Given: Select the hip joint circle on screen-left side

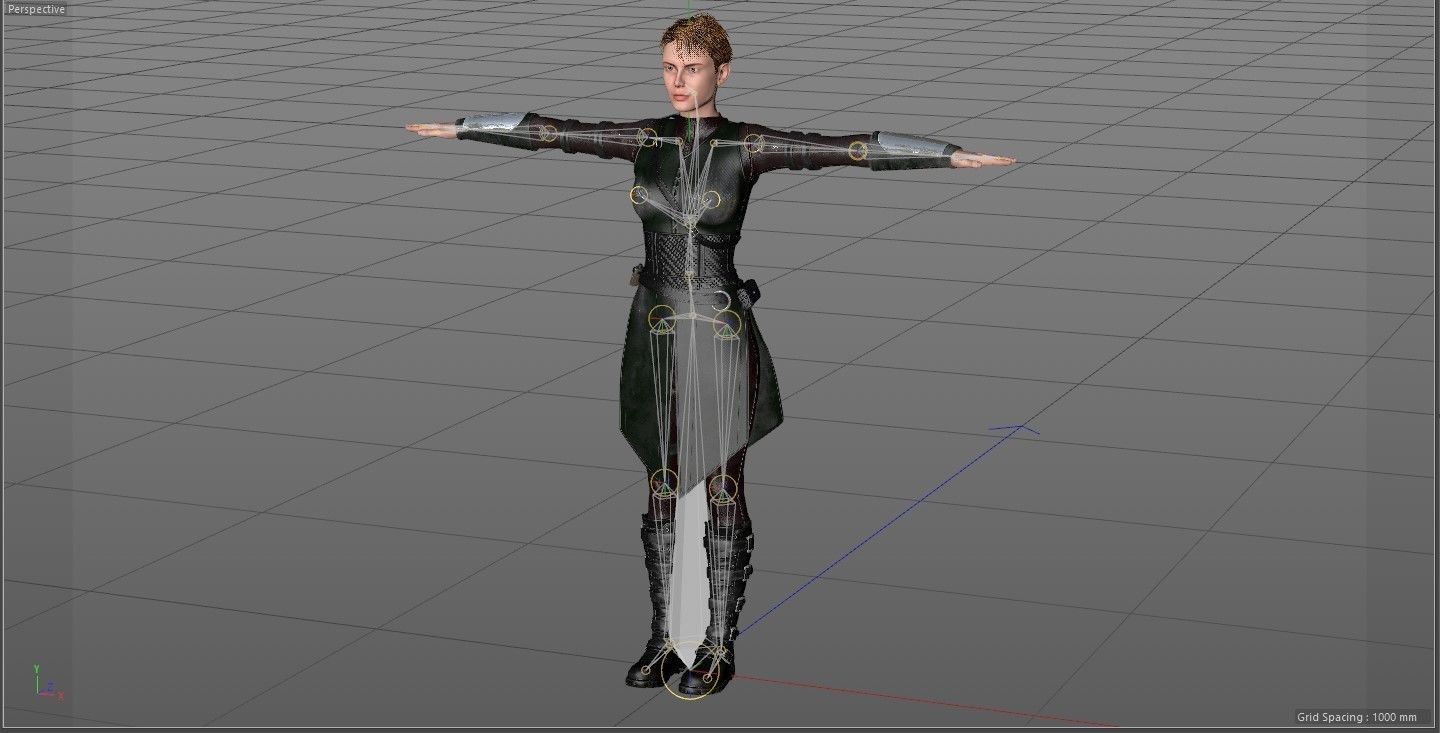Looking at the screenshot, I should click(663, 320).
